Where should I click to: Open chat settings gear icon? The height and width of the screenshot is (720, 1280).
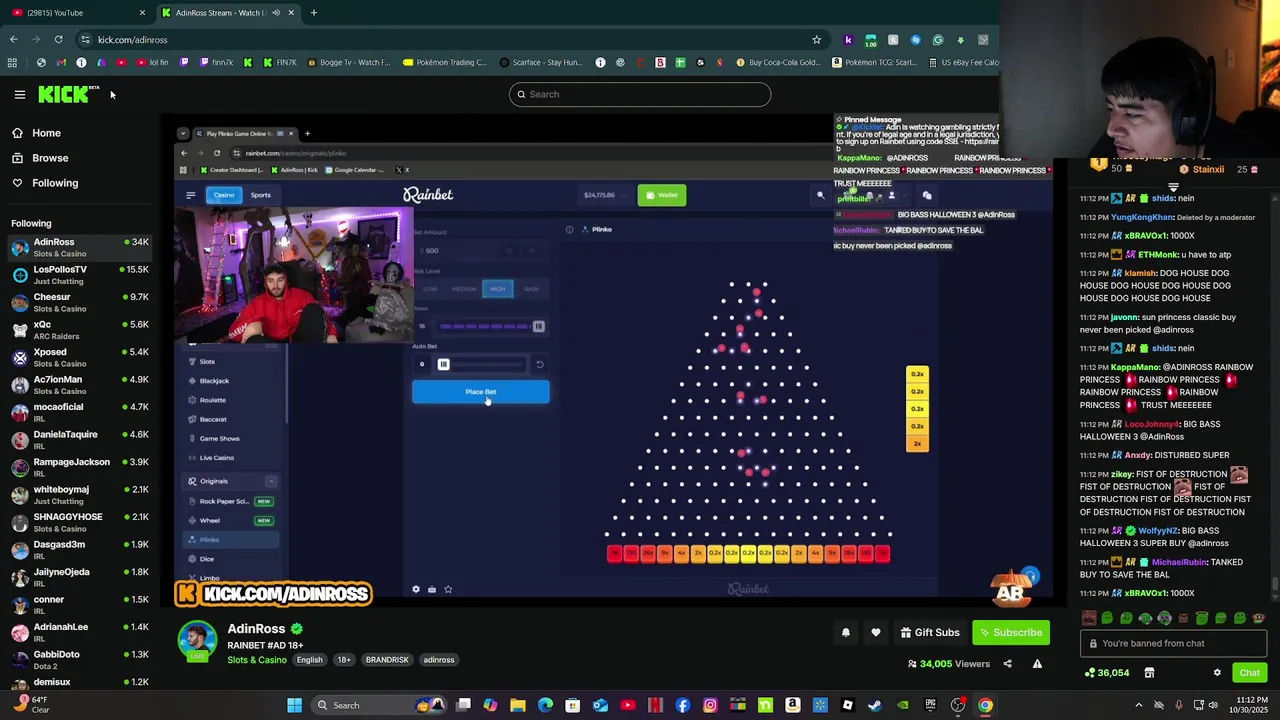click(1217, 673)
